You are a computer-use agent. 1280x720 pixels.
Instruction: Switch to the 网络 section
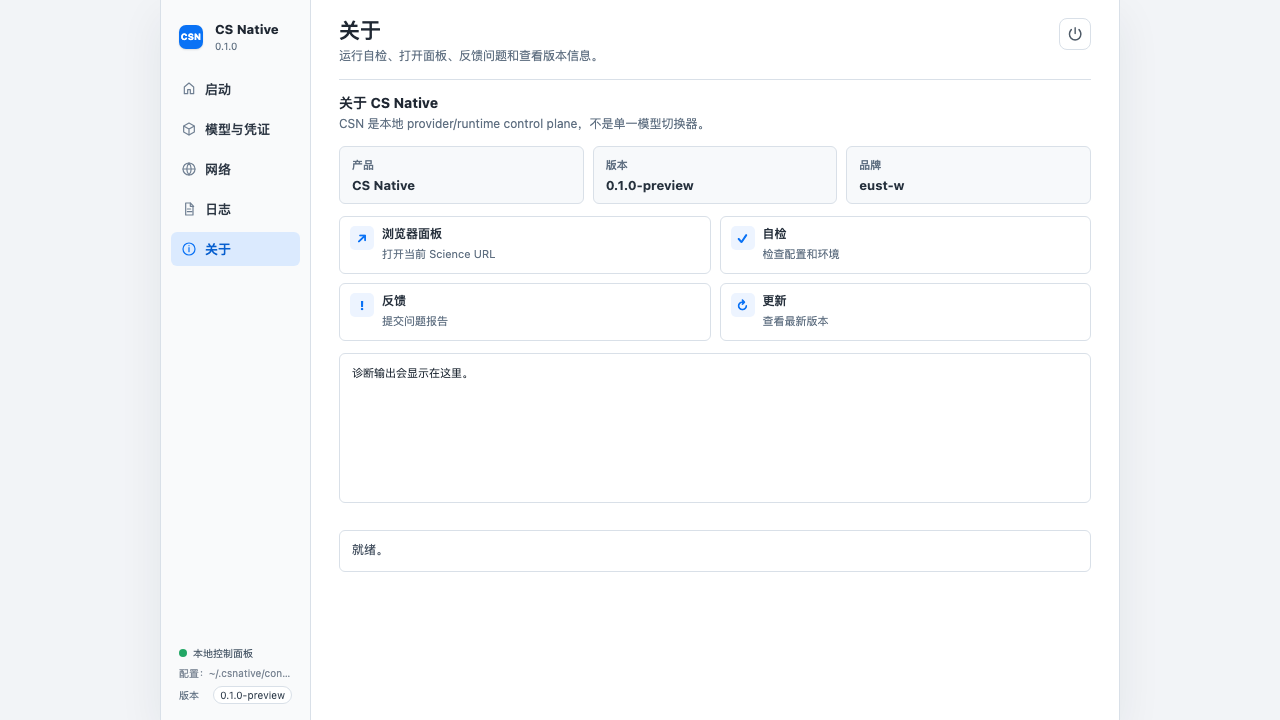pos(235,169)
